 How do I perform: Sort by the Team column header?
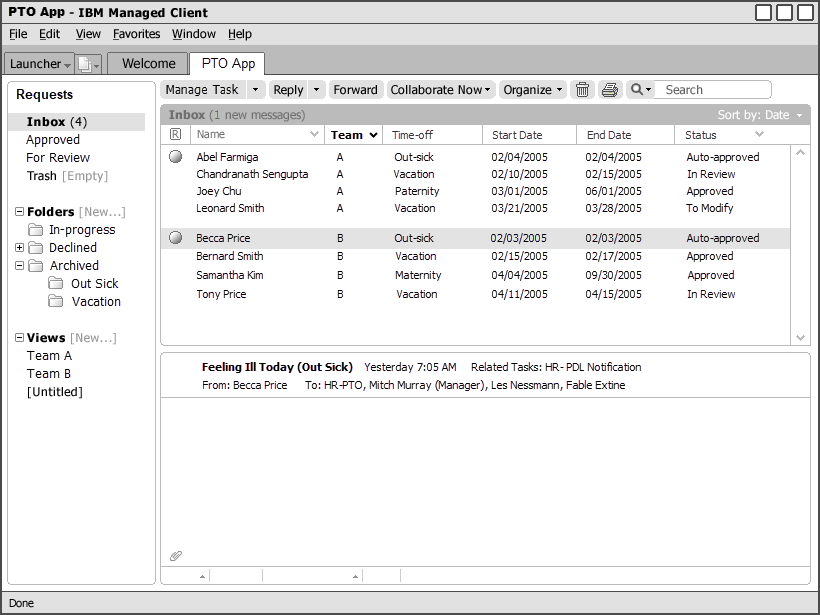coord(354,135)
